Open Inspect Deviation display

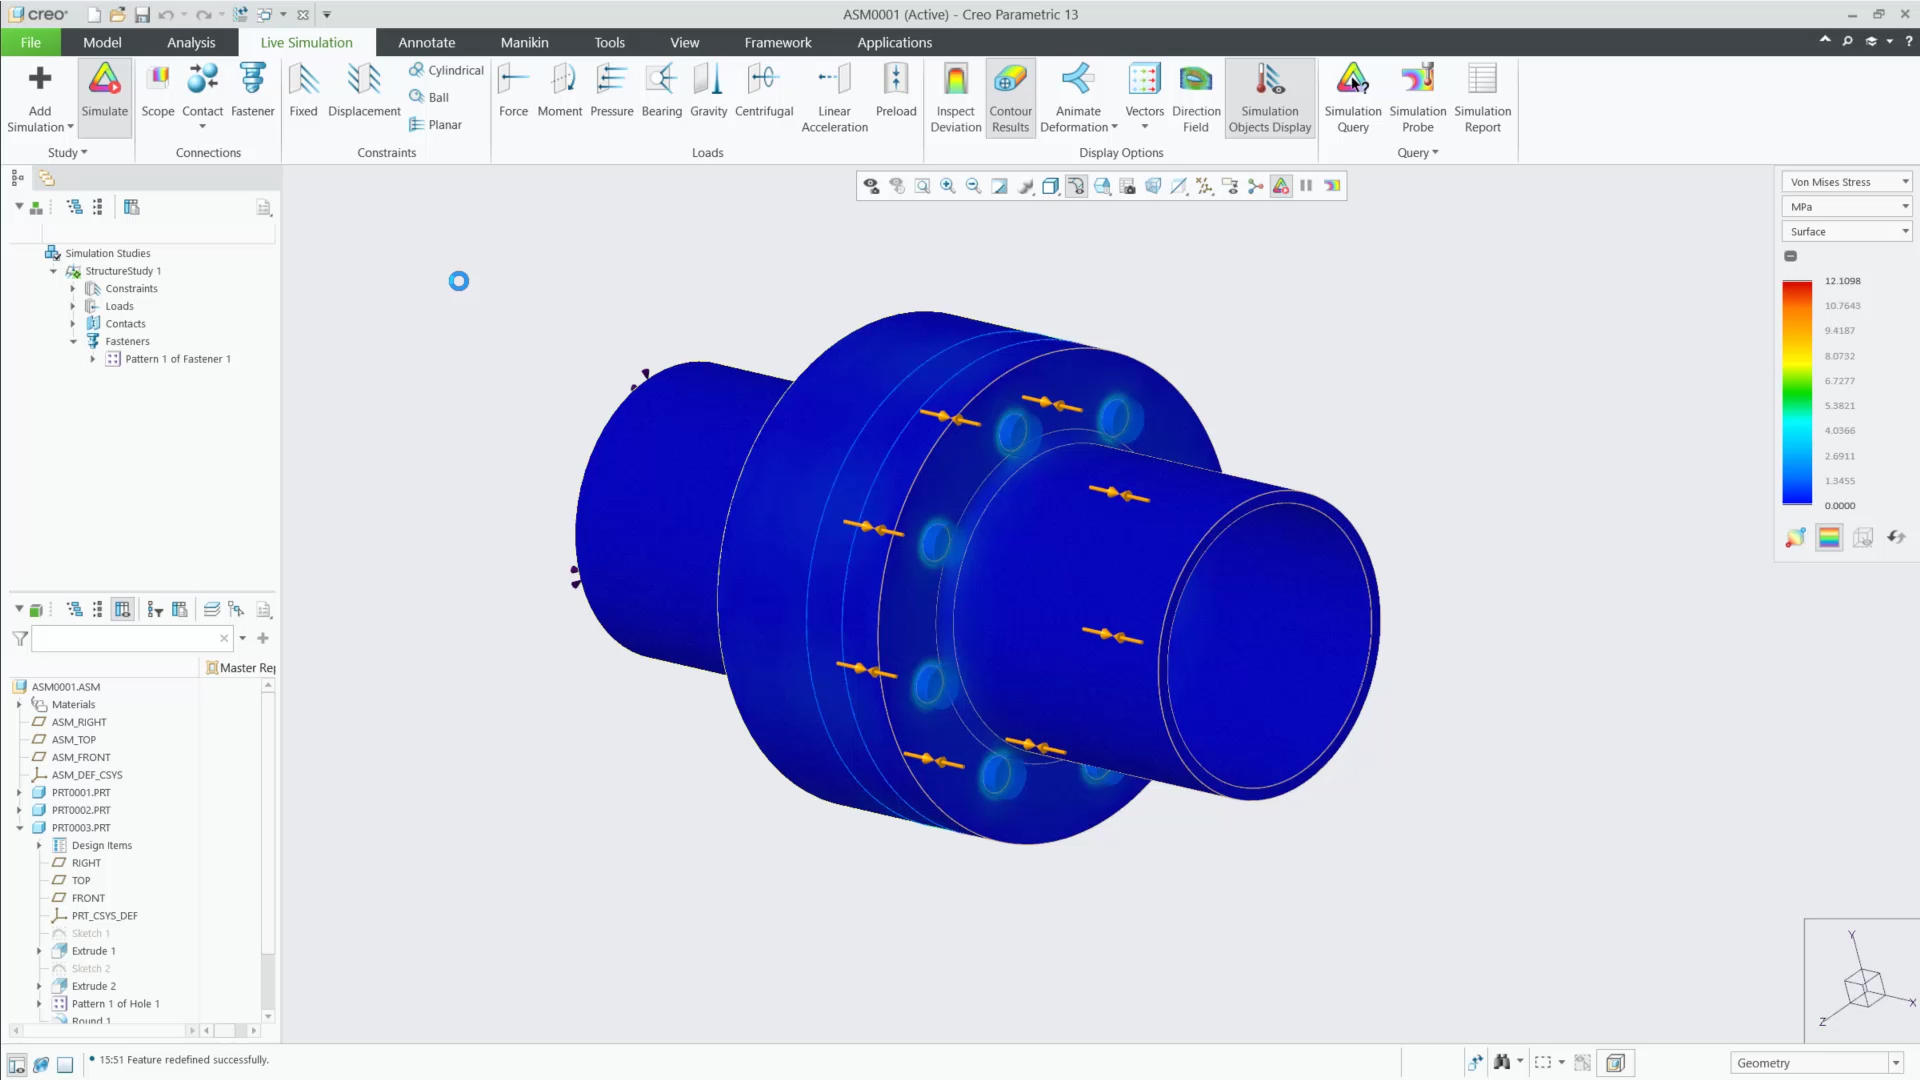955,97
